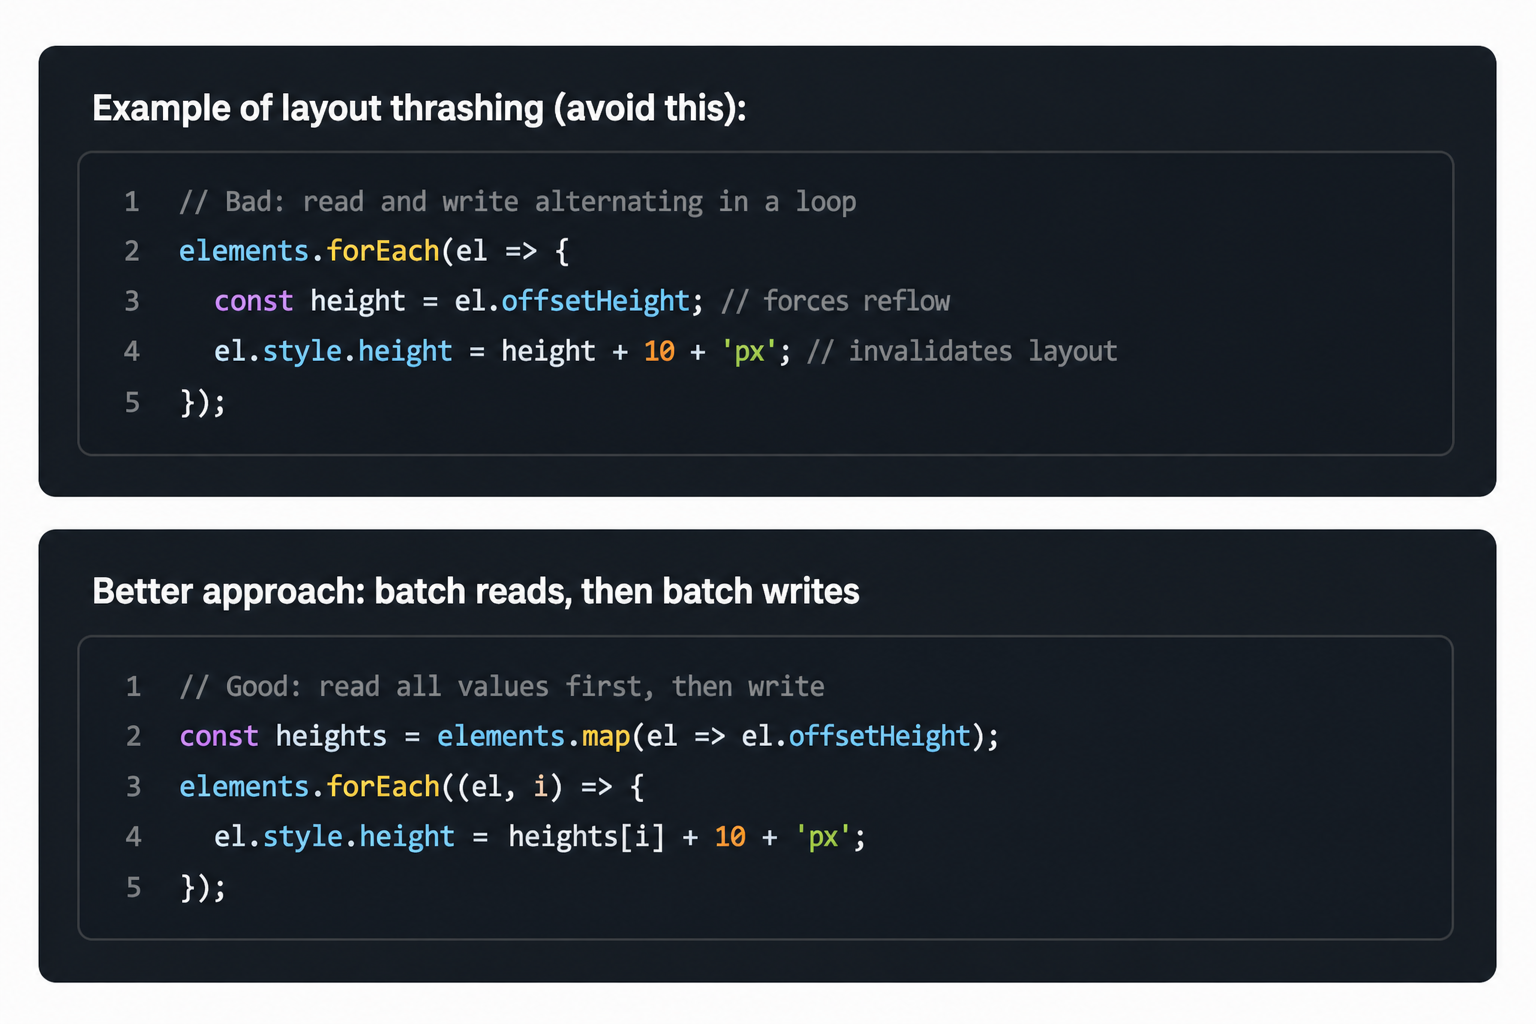Click line number 4 in the second code block
This screenshot has width=1536, height=1024.
(133, 836)
